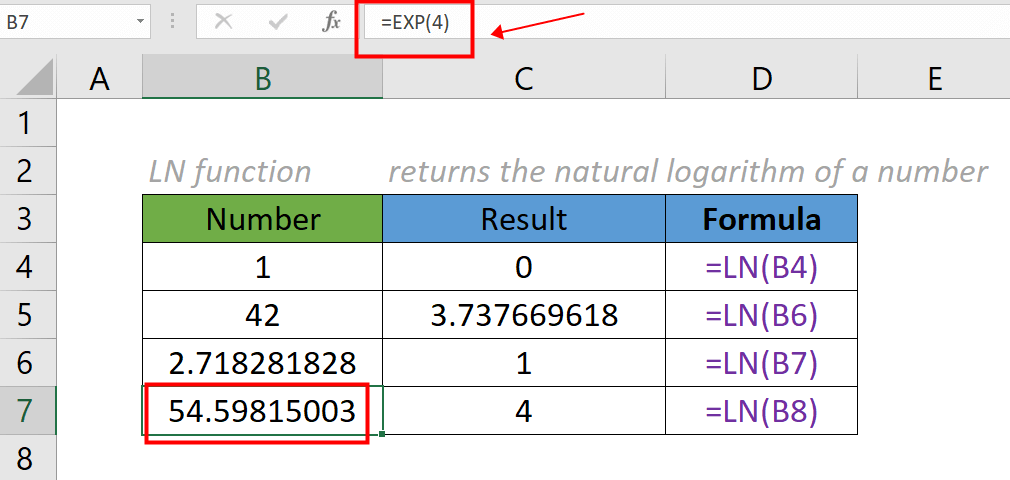Click the green Number header cell

tap(262, 219)
